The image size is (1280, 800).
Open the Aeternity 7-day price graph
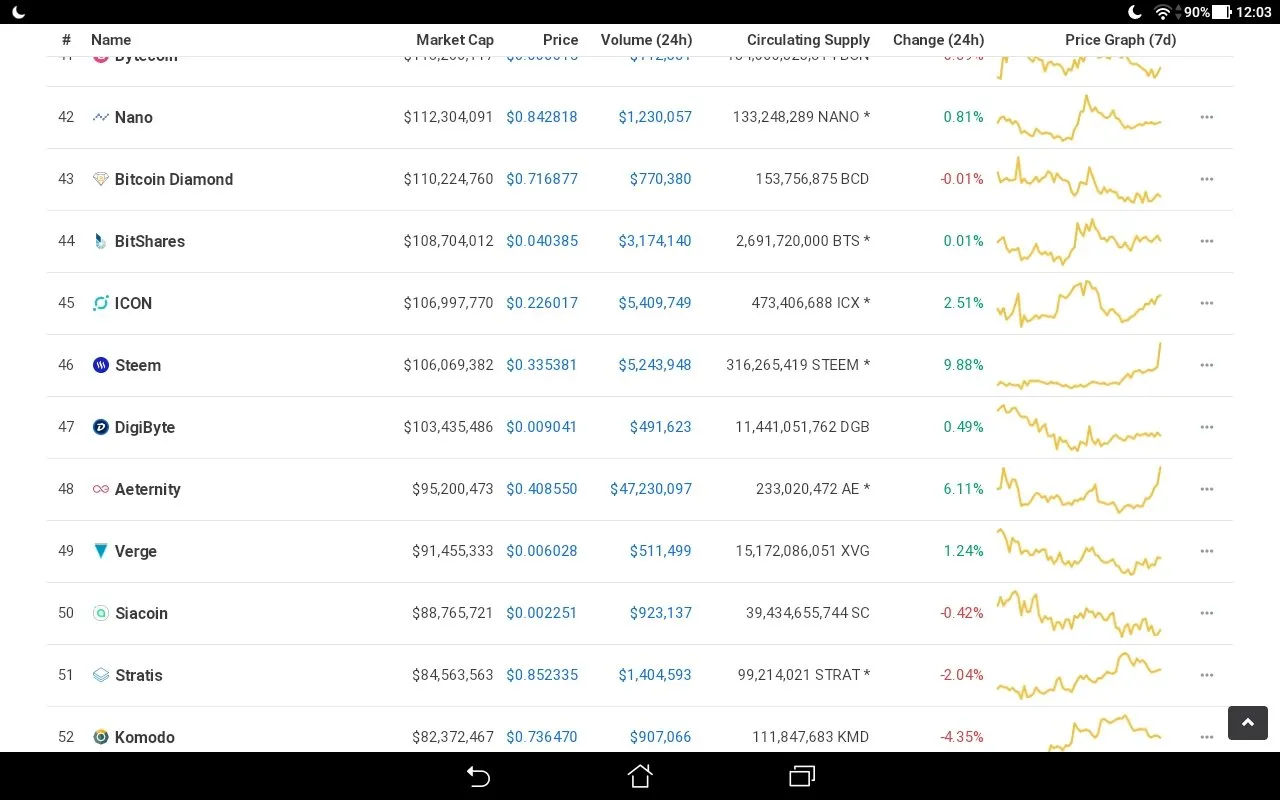click(x=1079, y=489)
